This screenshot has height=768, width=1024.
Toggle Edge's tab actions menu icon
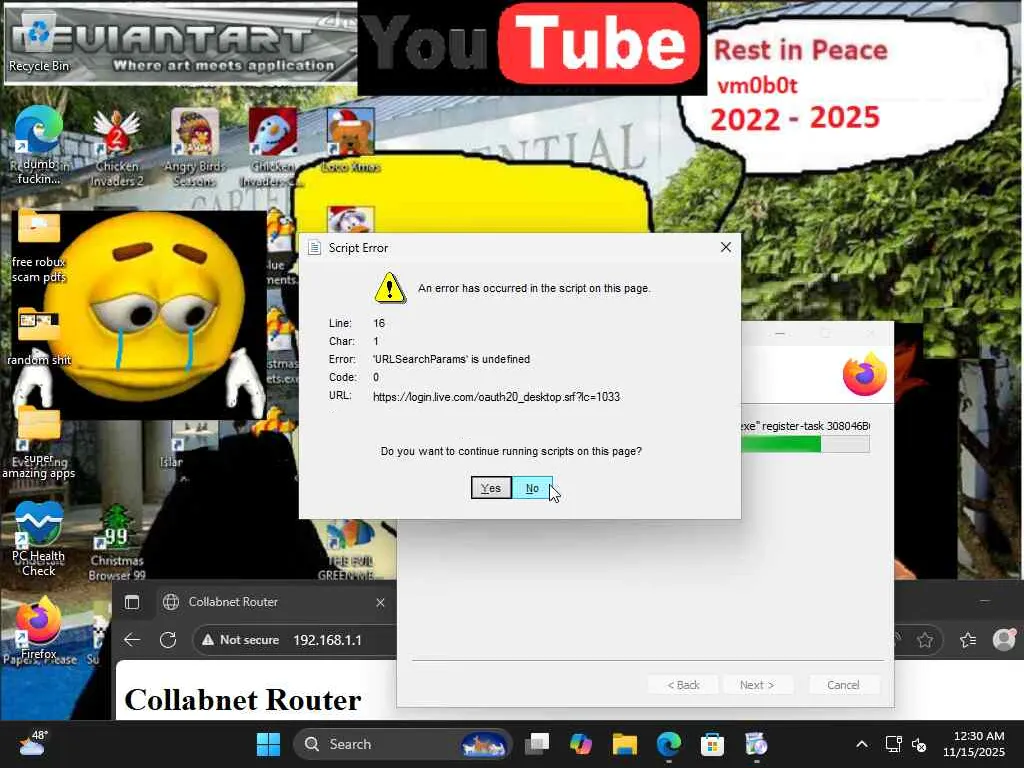132,602
